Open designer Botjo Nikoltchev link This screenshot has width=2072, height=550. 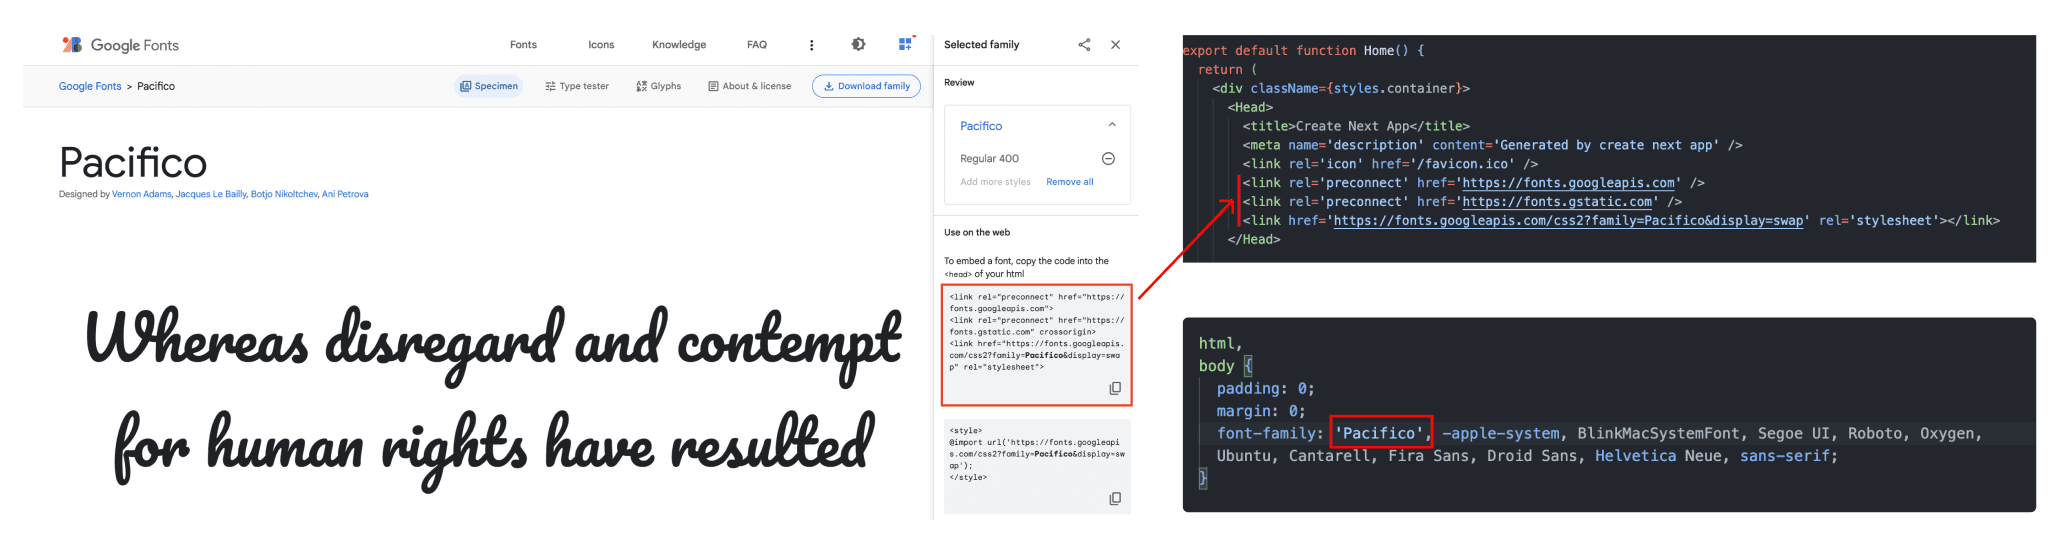click(x=284, y=194)
